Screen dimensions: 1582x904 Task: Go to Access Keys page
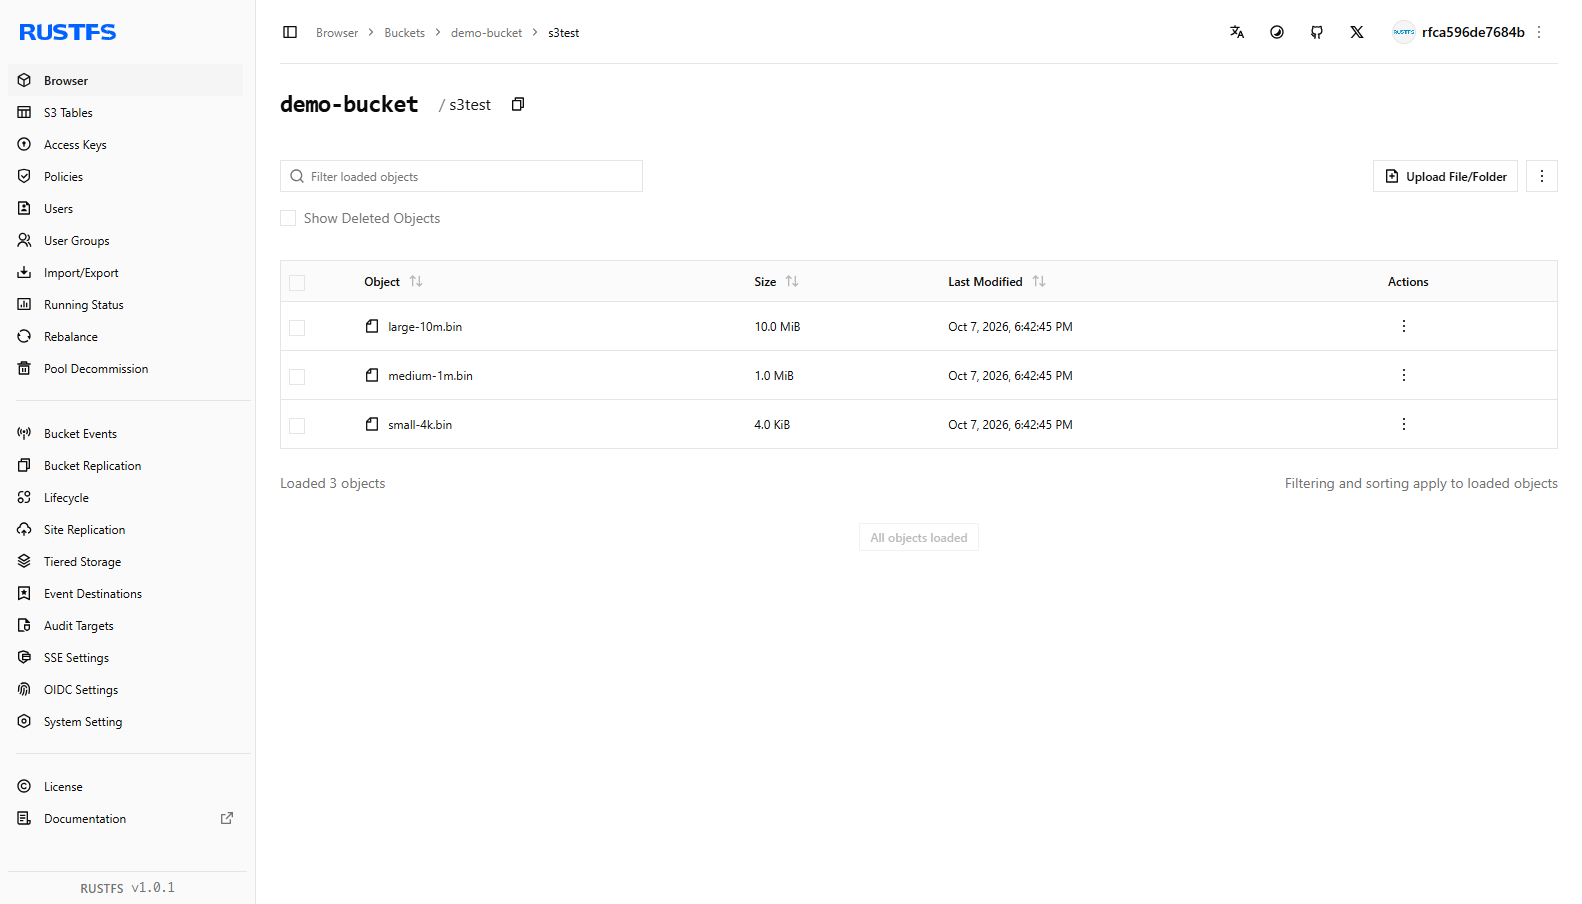(x=125, y=144)
